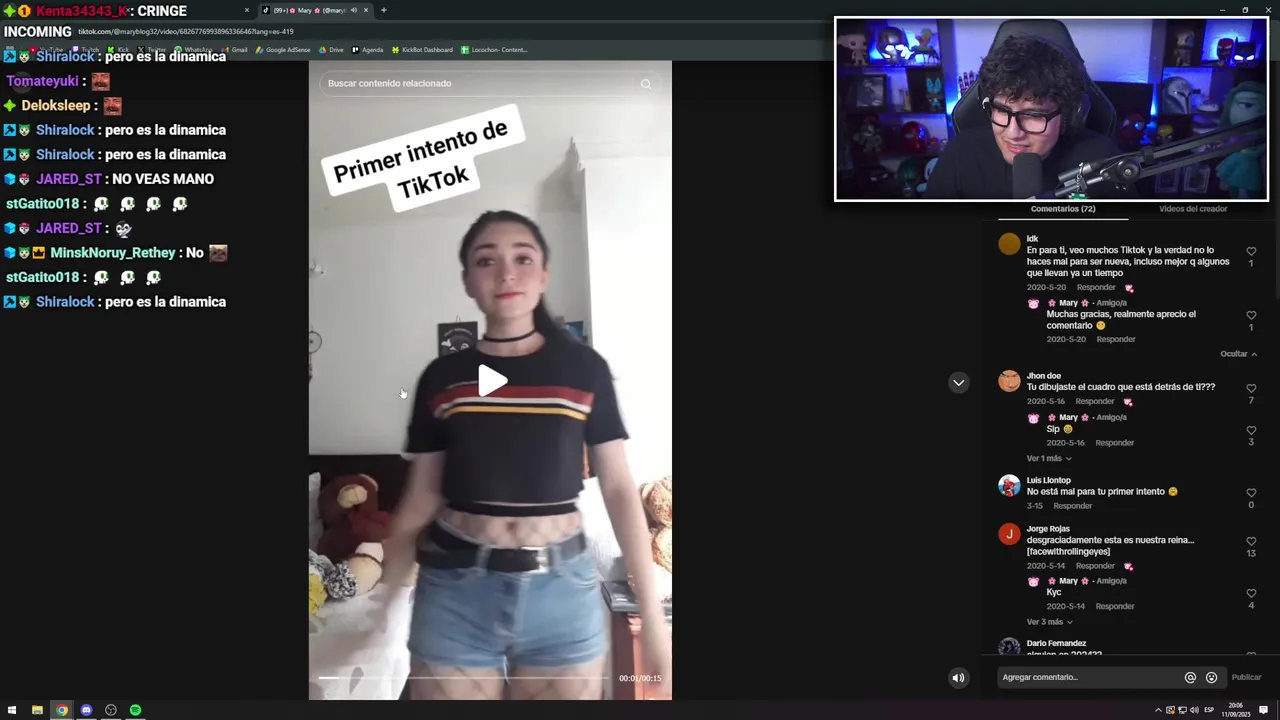The height and width of the screenshot is (720, 1280).
Task: Click Jhon doe username
Action: pyautogui.click(x=1043, y=376)
